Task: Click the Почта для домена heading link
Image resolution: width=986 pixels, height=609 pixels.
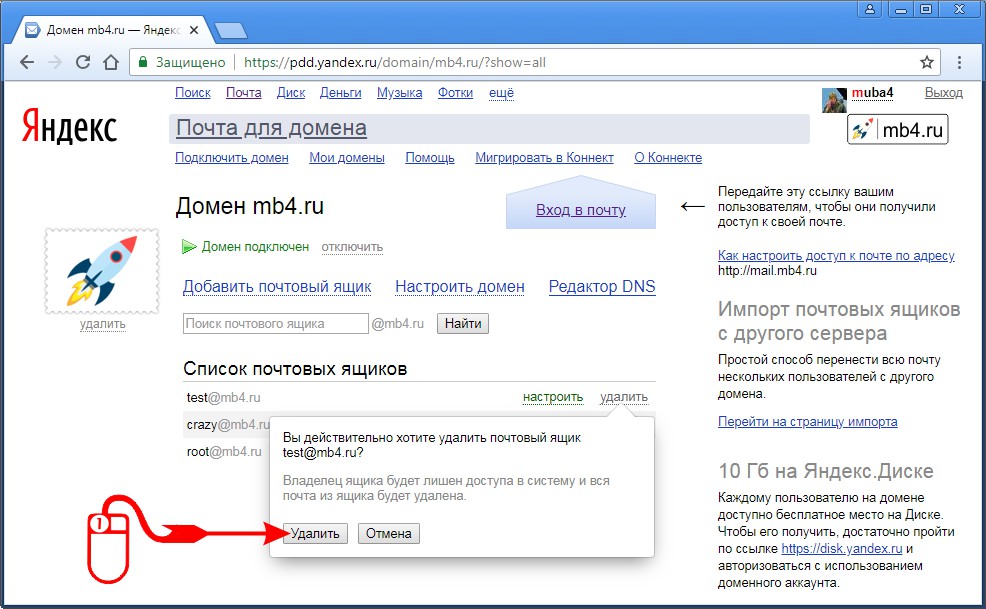Action: pyautogui.click(x=271, y=128)
